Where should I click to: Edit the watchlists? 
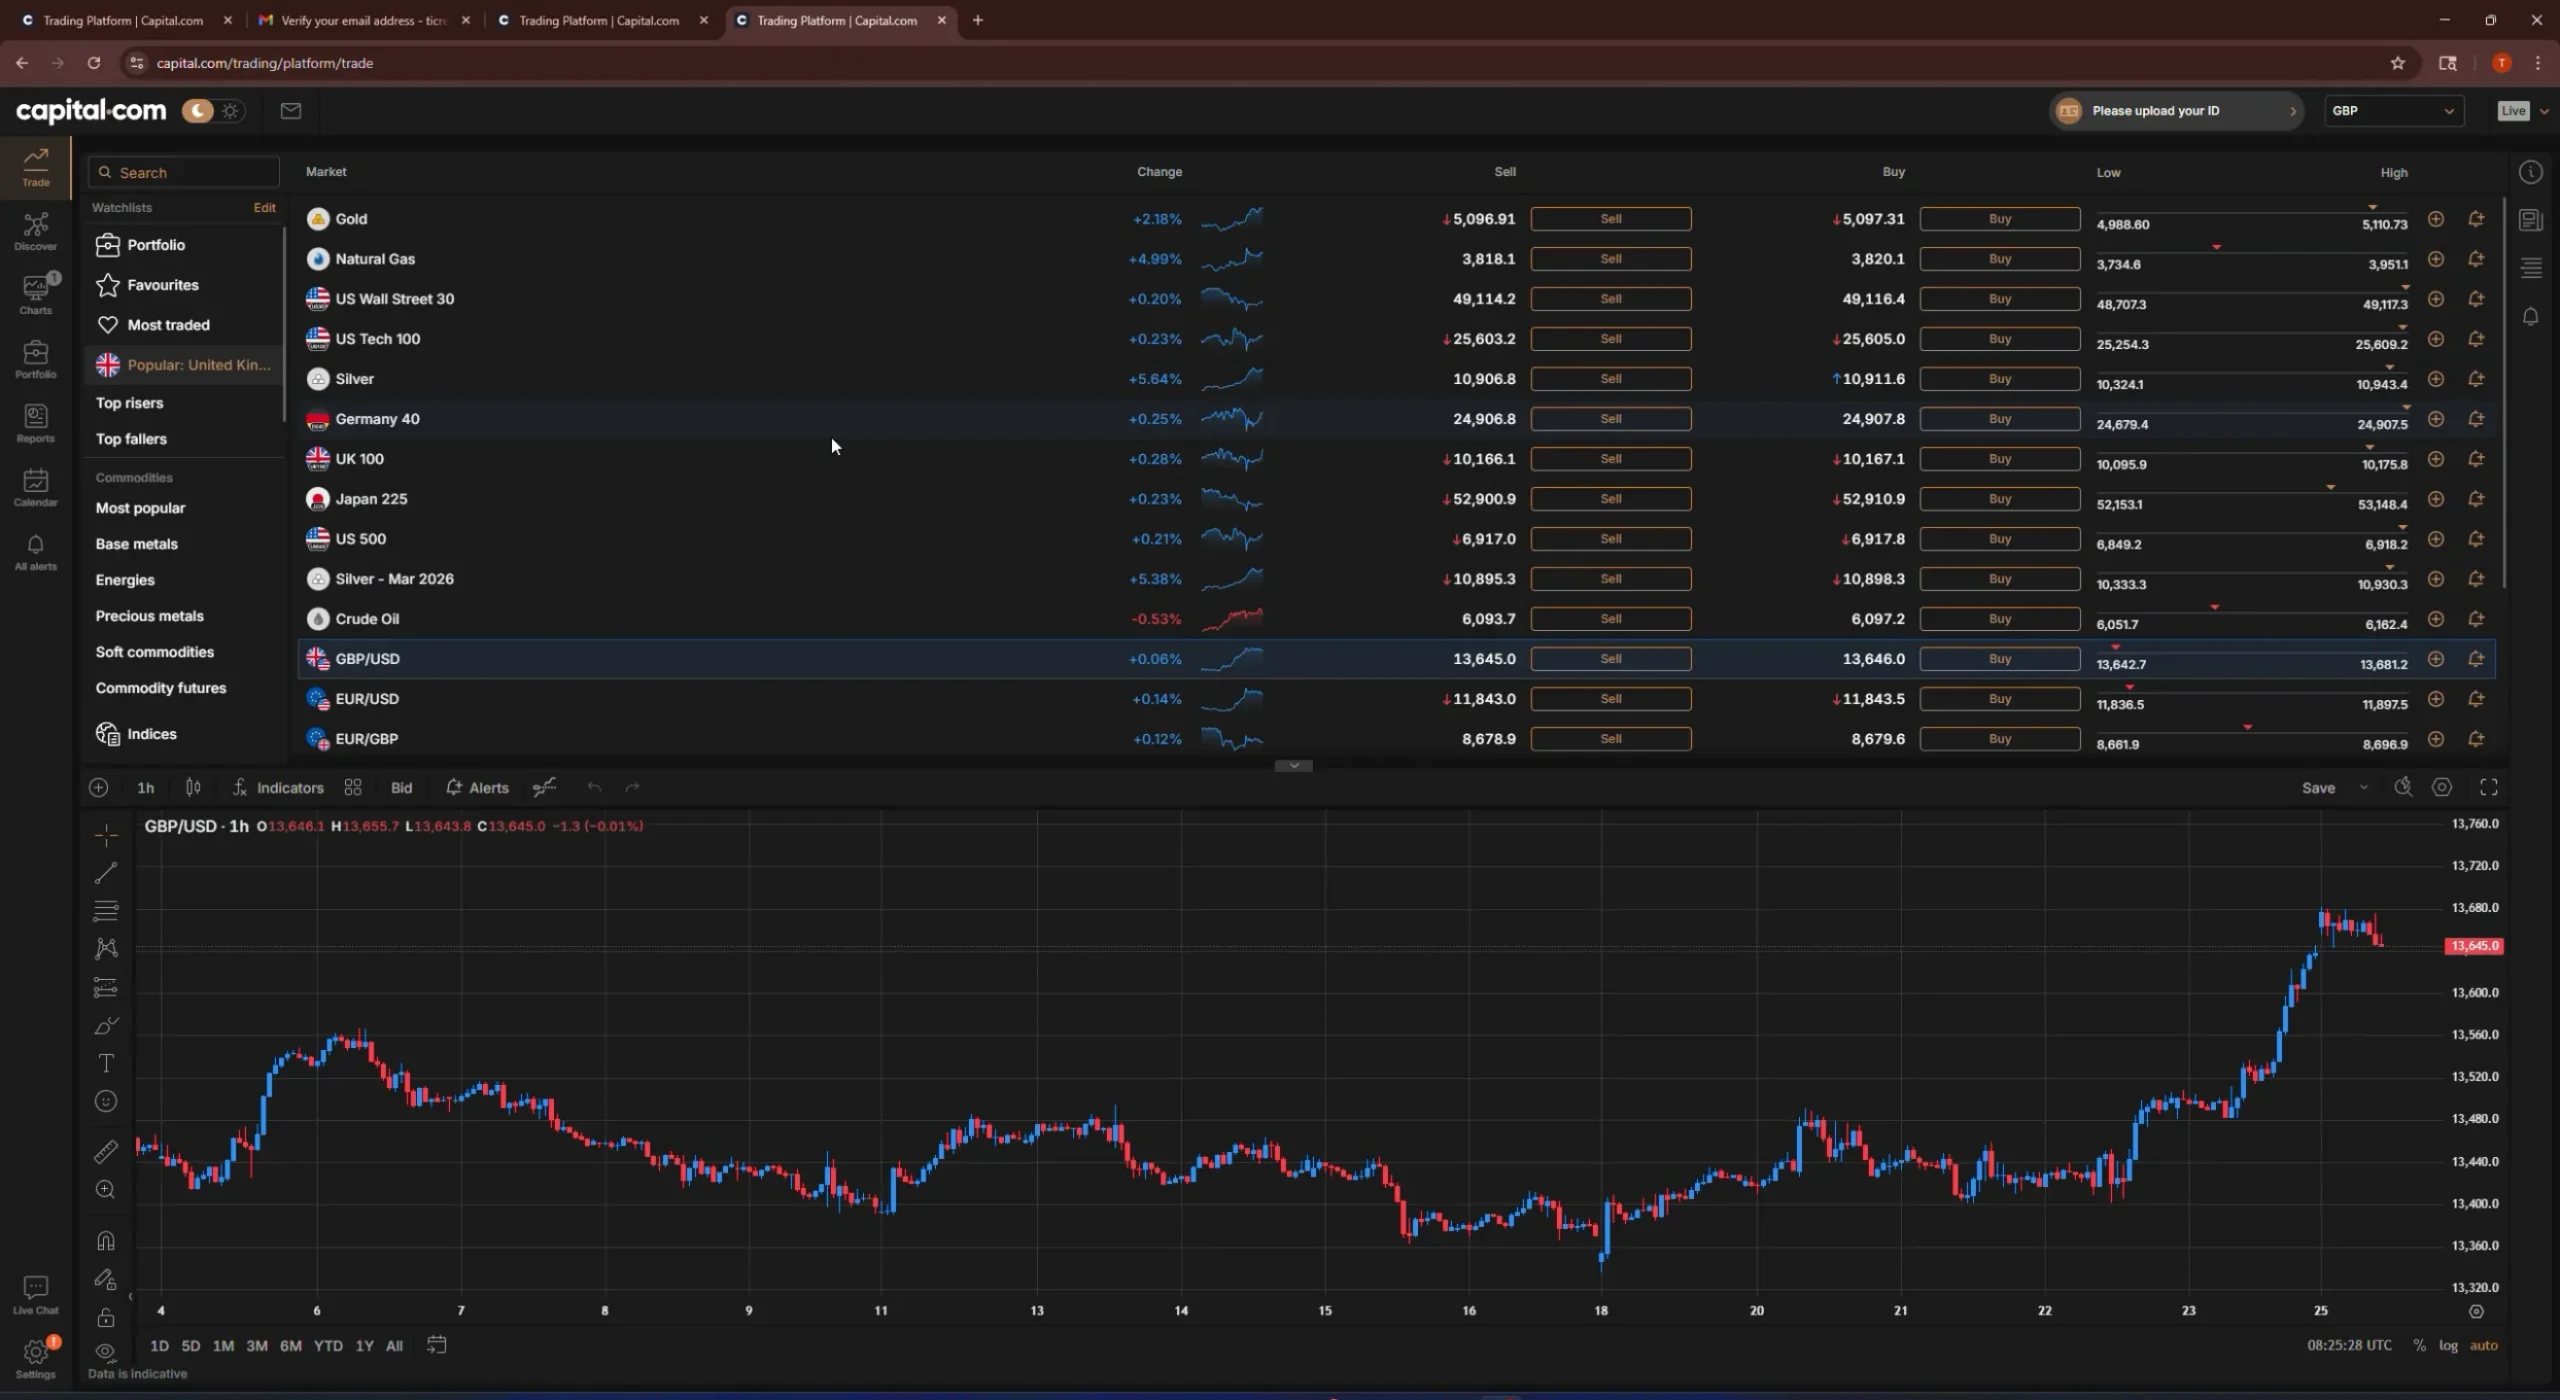pyautogui.click(x=265, y=208)
